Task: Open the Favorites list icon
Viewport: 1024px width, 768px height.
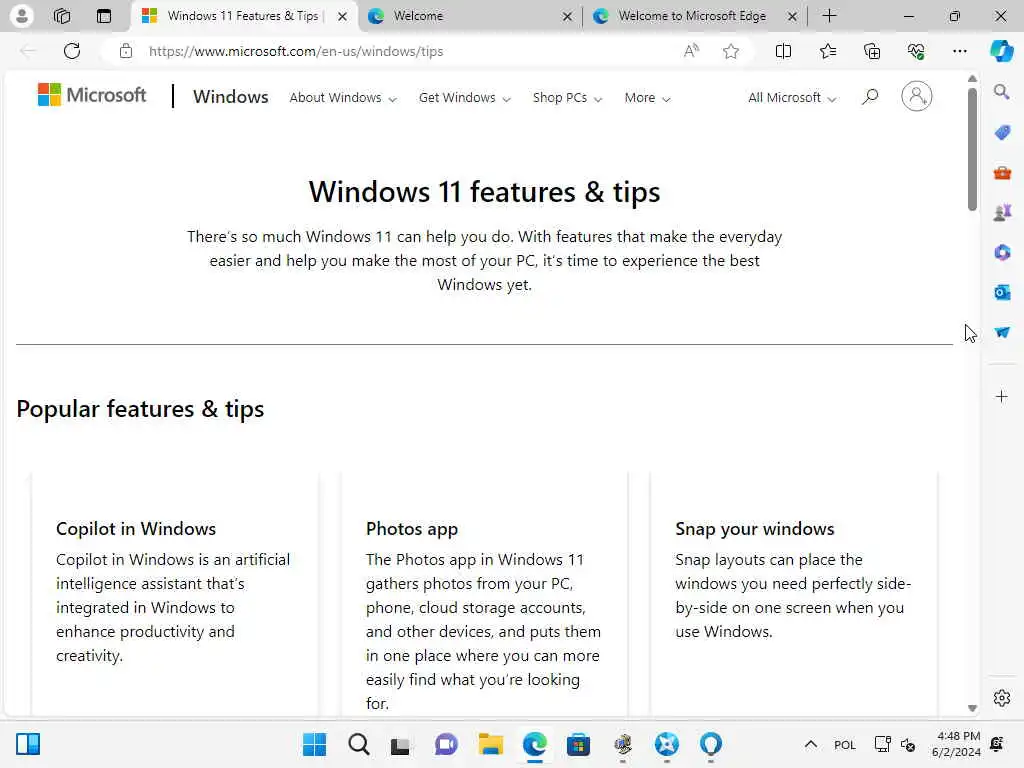Action: (827, 51)
